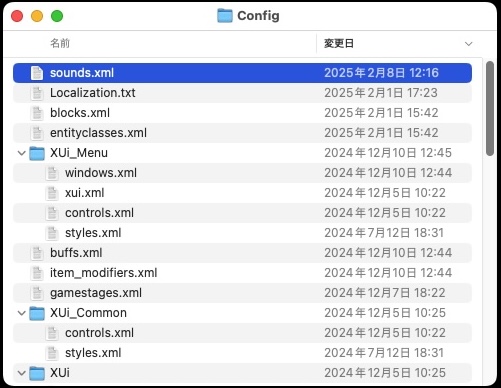This screenshot has height=388, width=501.
Task: Collapse the XUi_Menu folder
Action: tap(22, 153)
